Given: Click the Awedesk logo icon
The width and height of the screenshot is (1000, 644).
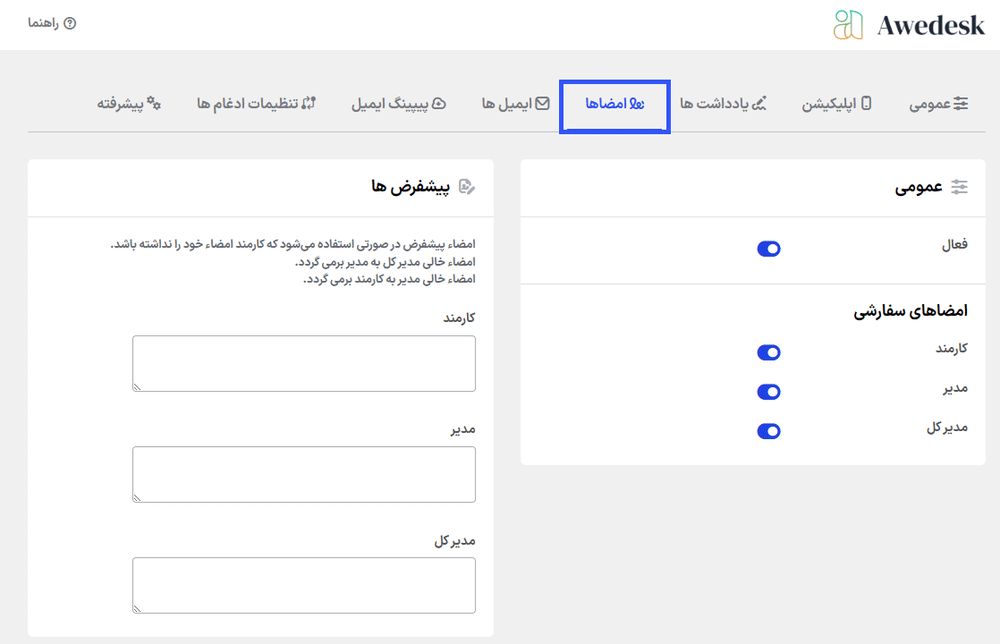Looking at the screenshot, I should [x=848, y=25].
